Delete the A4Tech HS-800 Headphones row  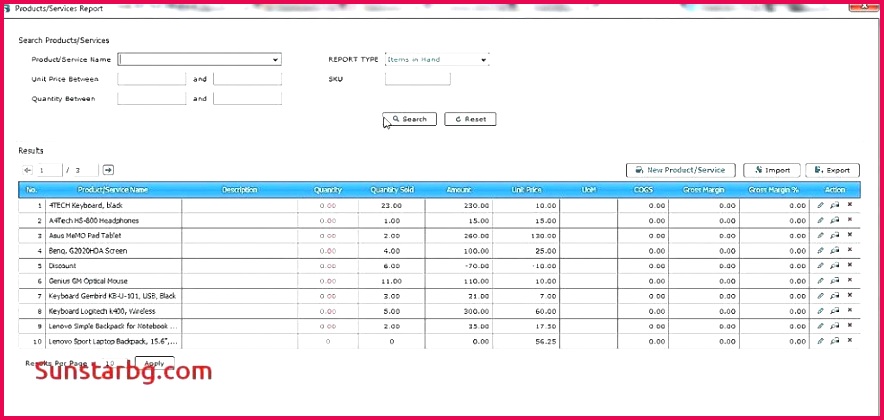pos(850,220)
